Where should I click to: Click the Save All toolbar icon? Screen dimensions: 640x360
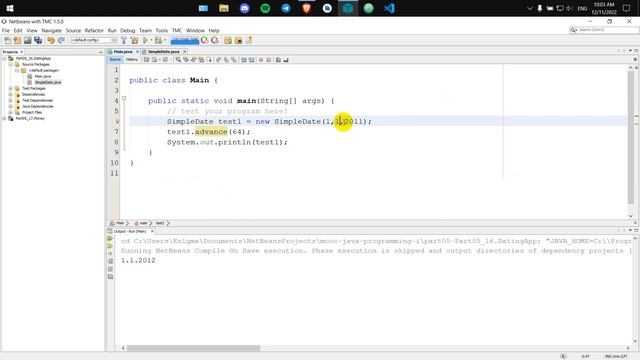(38, 40)
